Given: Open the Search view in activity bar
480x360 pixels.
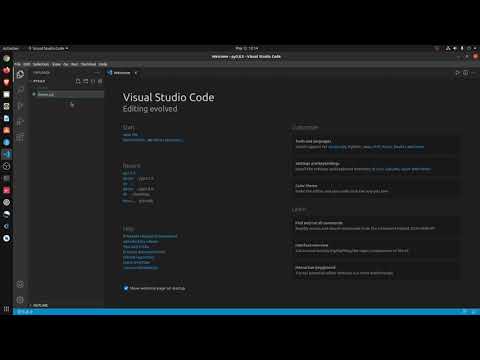Looking at the screenshot, I should pyautogui.click(x=20, y=90).
